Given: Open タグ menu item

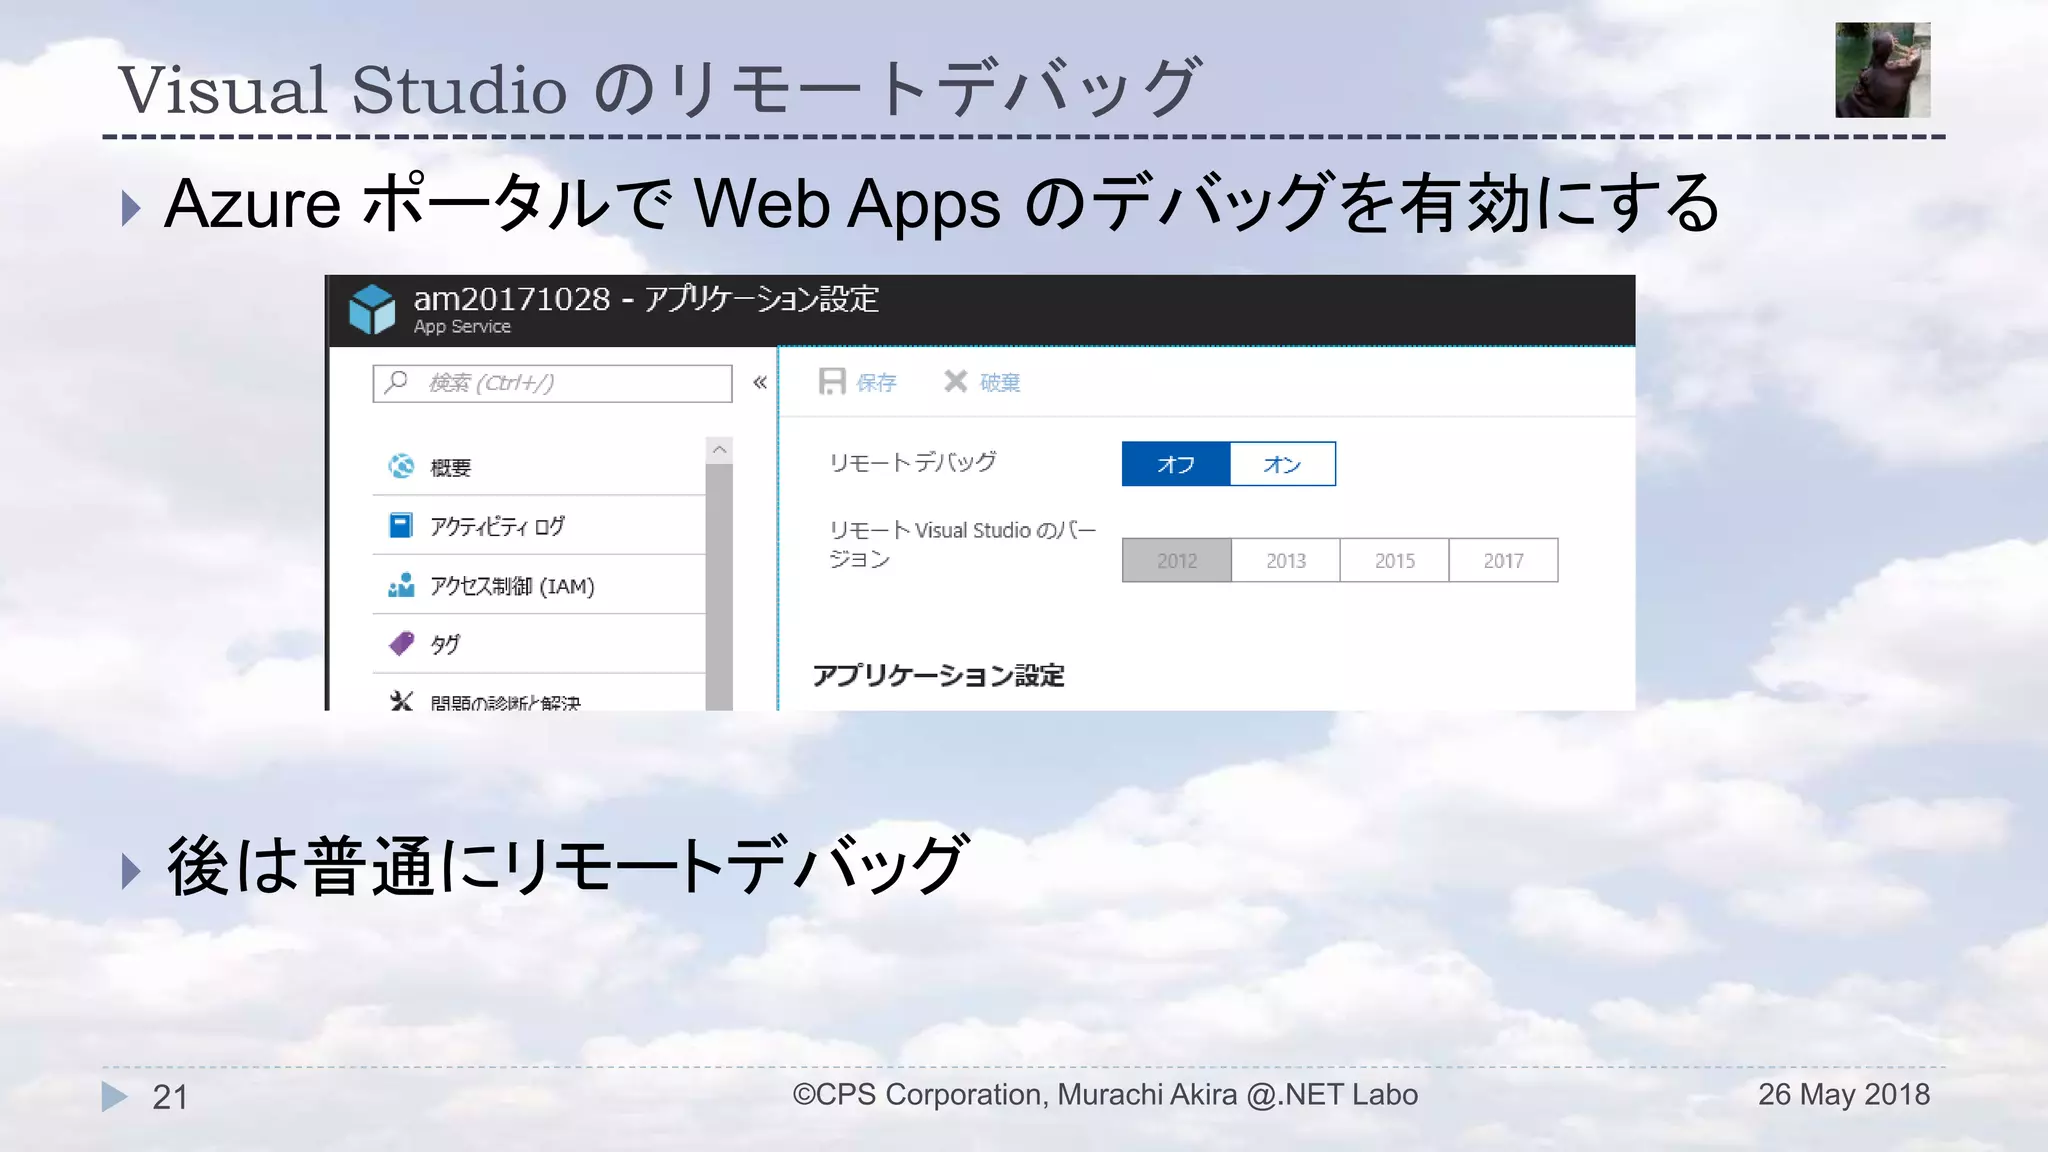Looking at the screenshot, I should tap(539, 644).
